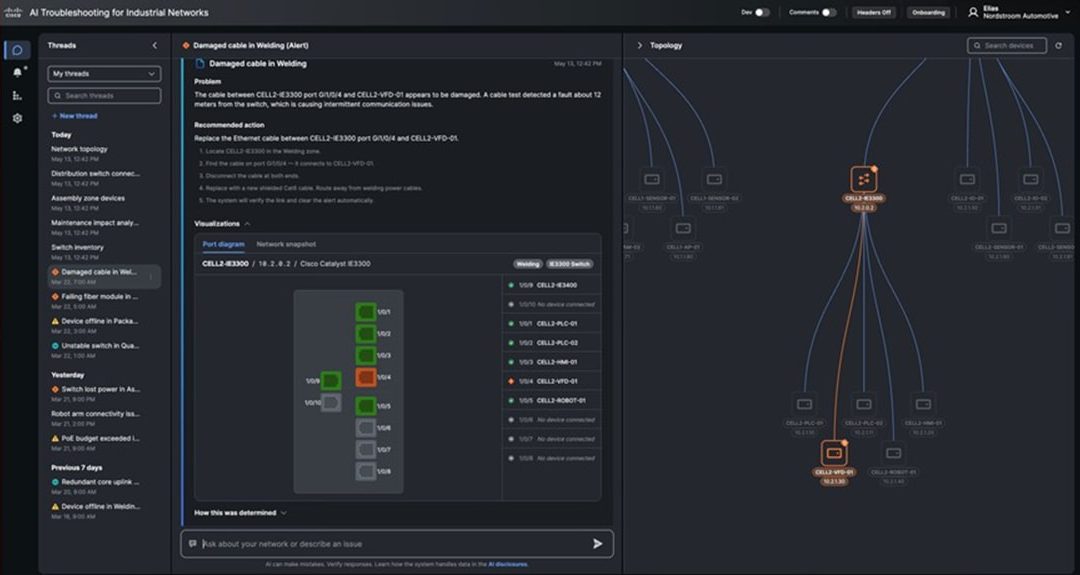The image size is (1080, 575).
Task: Open the Switch inventory thread
Action: coord(104,252)
